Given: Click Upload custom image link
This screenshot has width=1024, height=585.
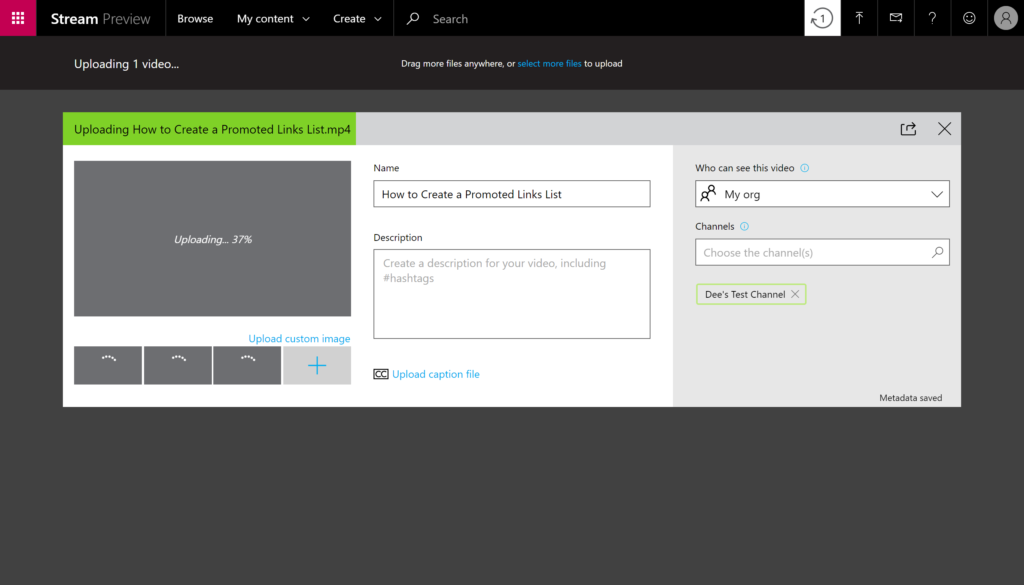Looking at the screenshot, I should [299, 338].
